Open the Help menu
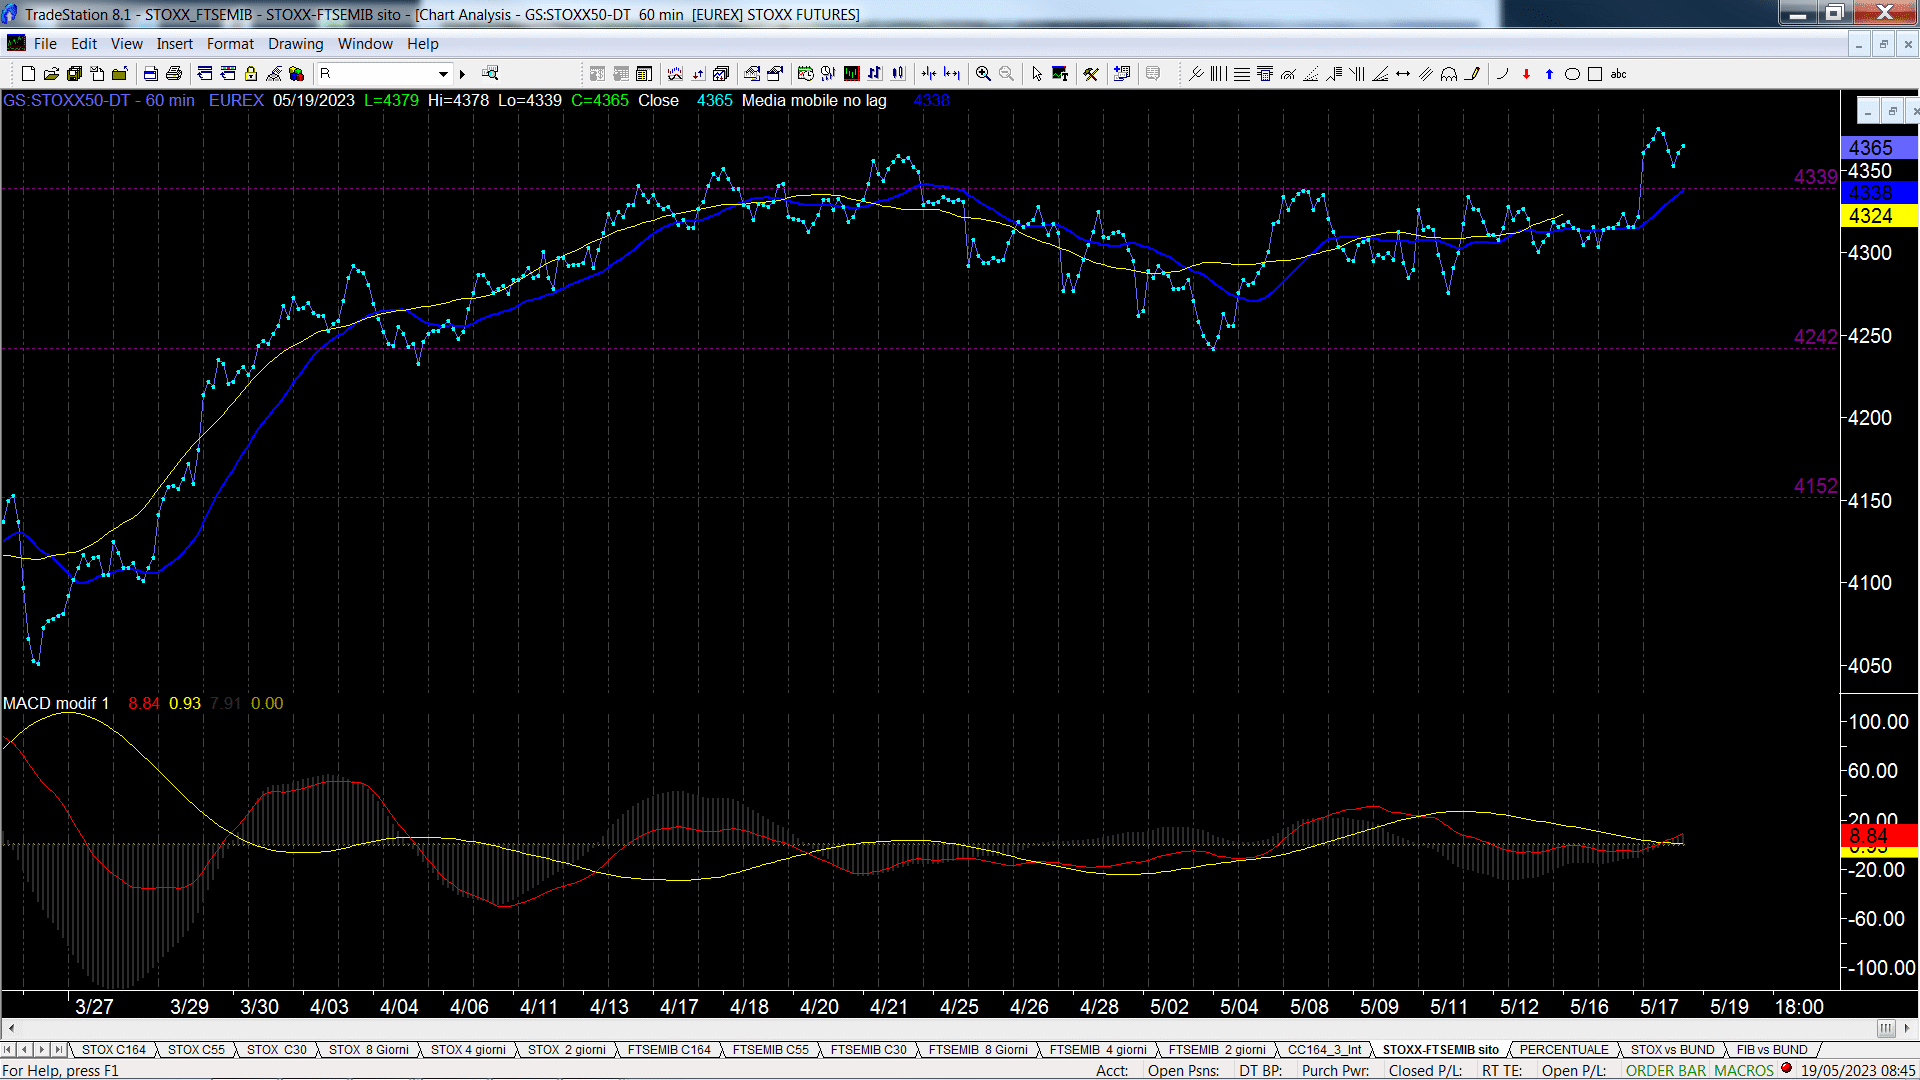The image size is (1920, 1080). [x=422, y=44]
